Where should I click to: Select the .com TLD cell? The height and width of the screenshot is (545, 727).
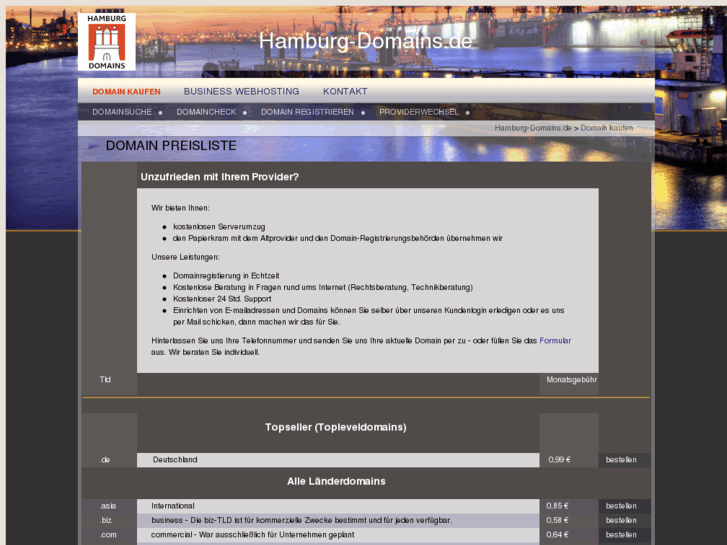109,534
